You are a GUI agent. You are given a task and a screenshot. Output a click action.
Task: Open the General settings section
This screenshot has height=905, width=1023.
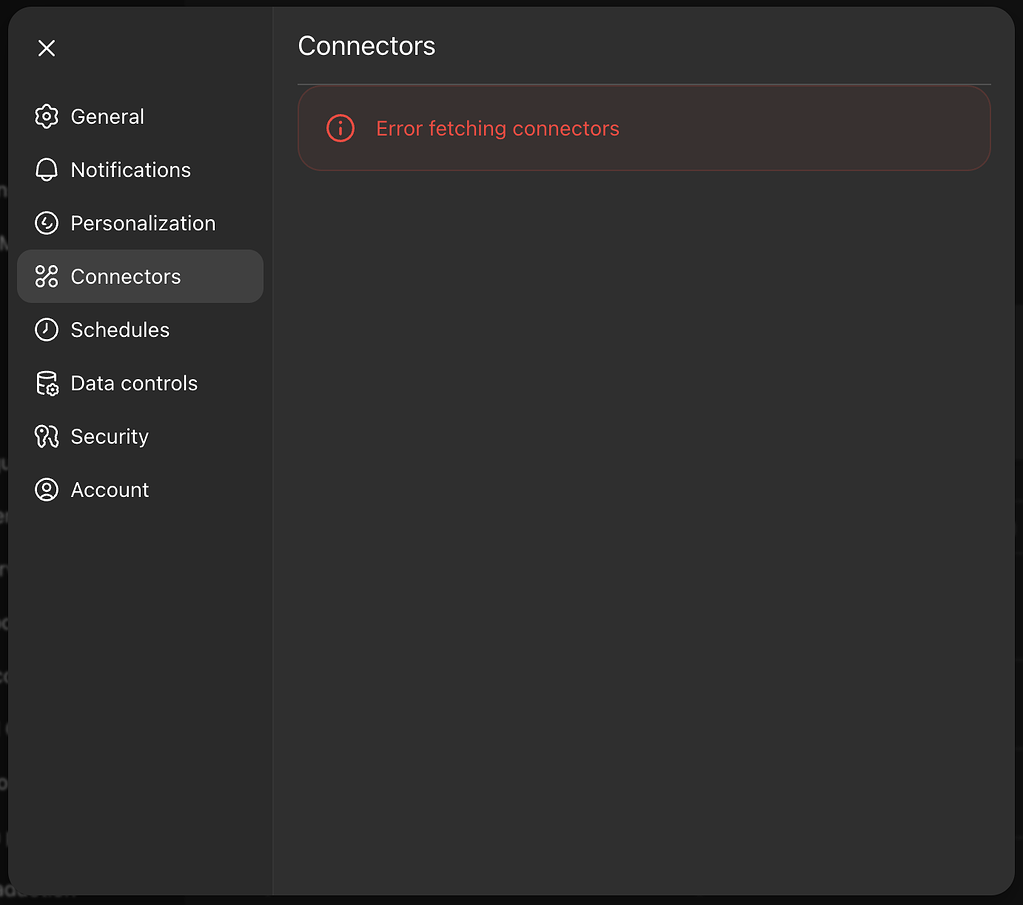[x=107, y=116]
